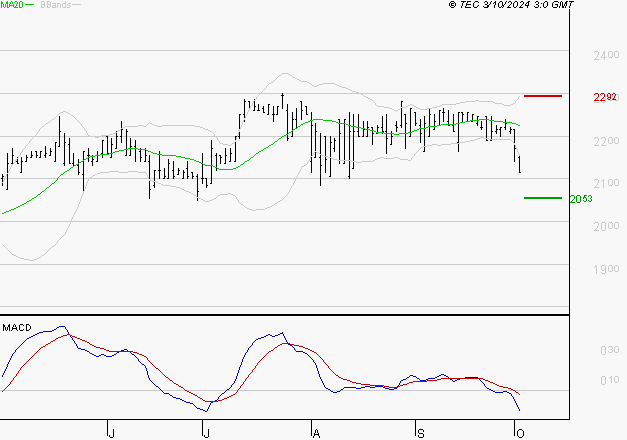
Task: Click the 2400 price axis label
Action: [606, 55]
